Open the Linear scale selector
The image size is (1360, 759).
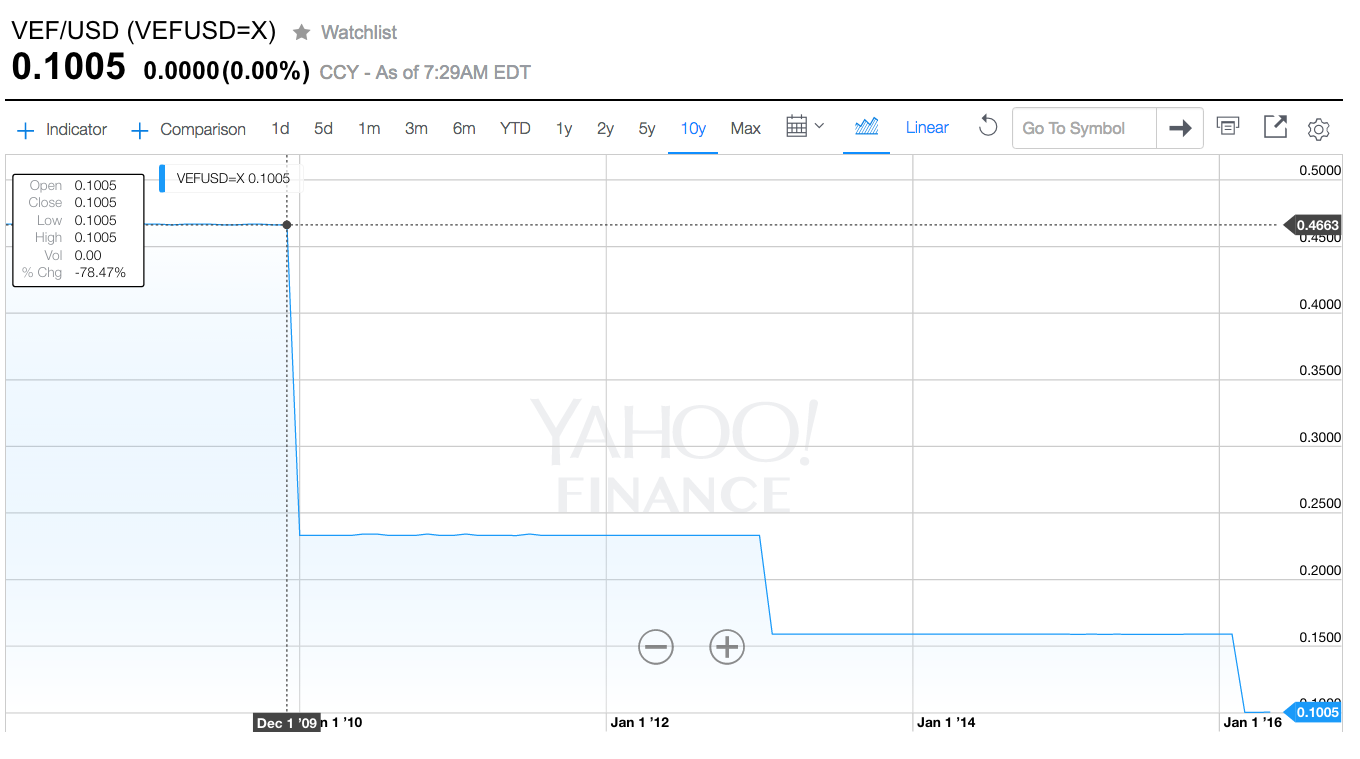[927, 128]
